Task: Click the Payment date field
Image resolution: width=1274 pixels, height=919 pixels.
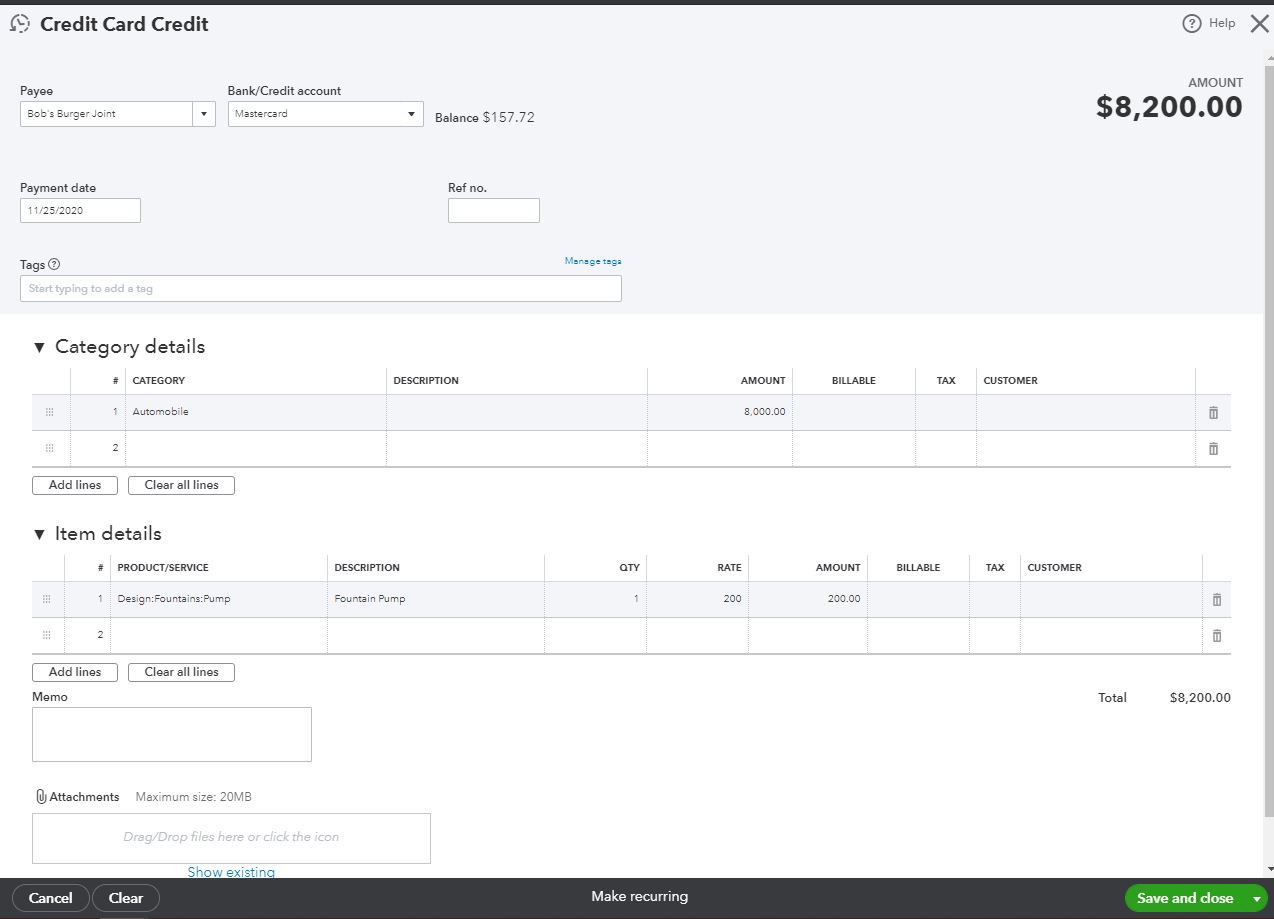Action: (x=80, y=211)
